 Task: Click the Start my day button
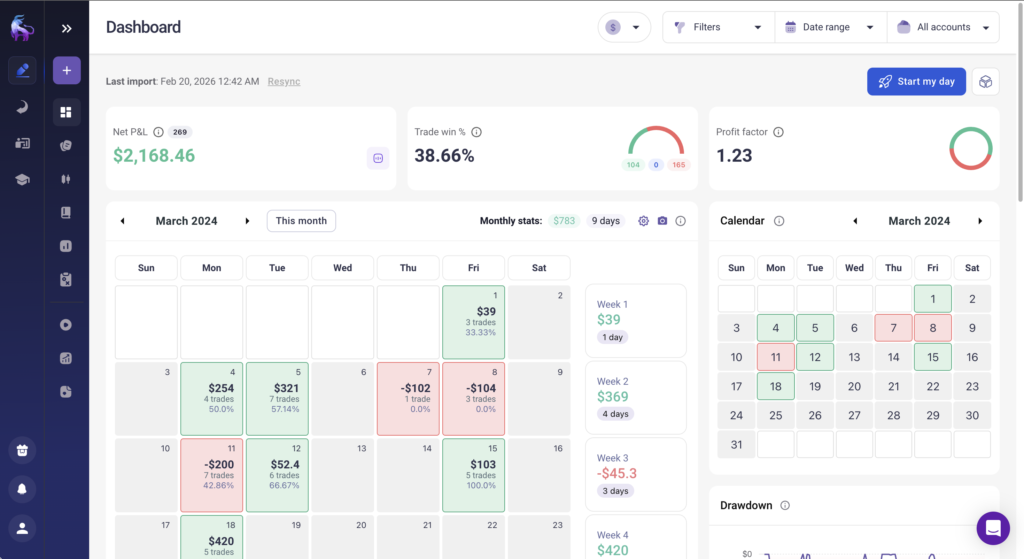[916, 82]
